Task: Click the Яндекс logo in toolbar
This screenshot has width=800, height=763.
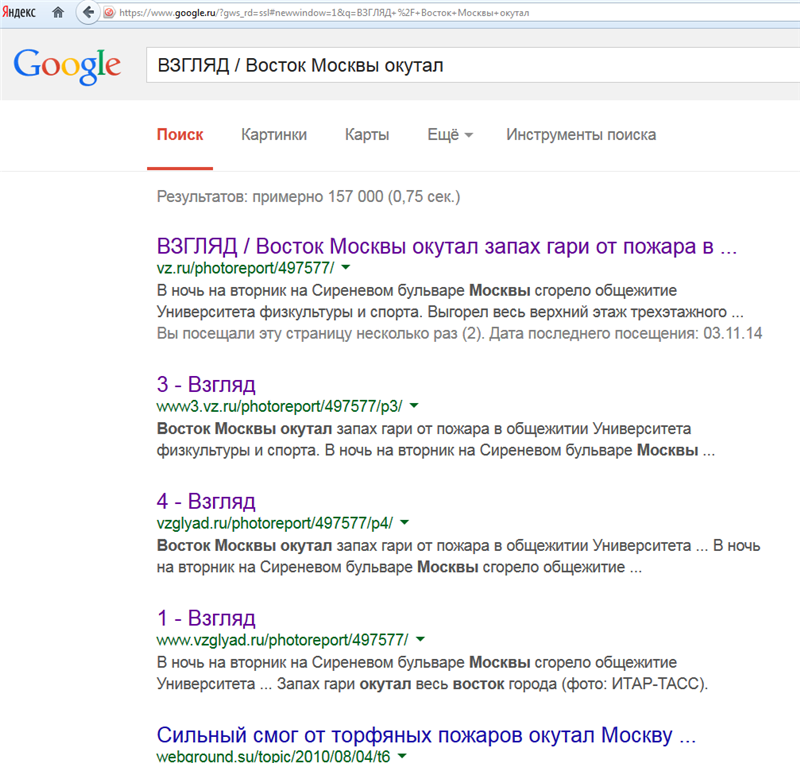Action: click(x=20, y=13)
